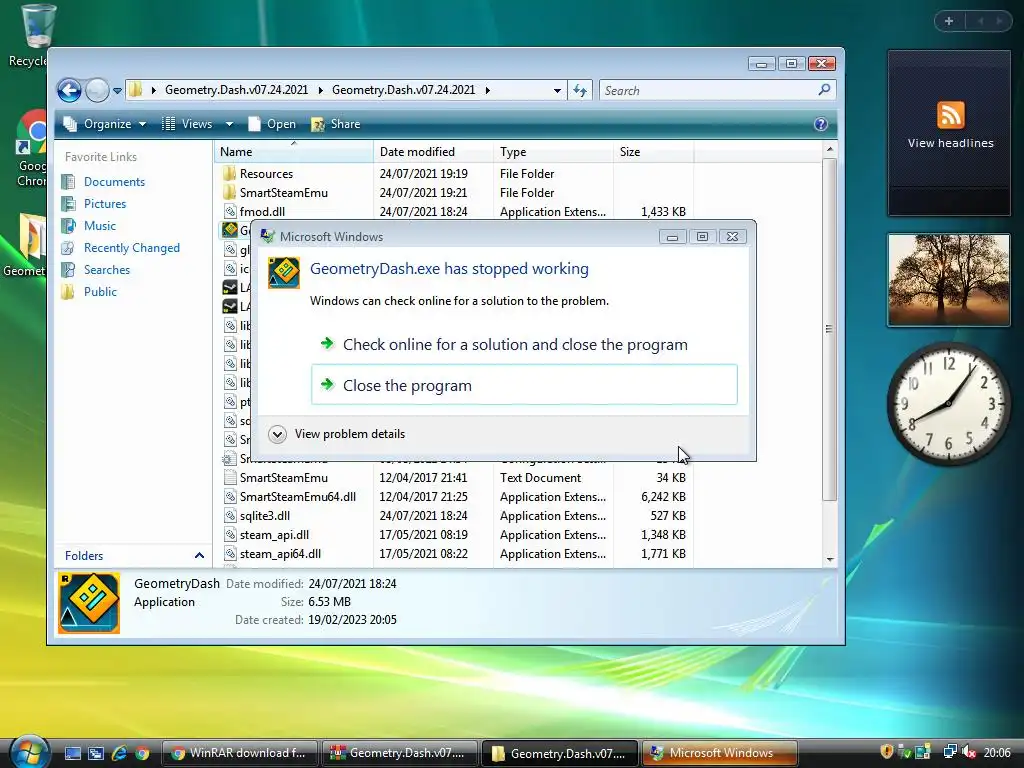The image size is (1024, 768).
Task: Open Explorer Help question mark icon
Action: pyautogui.click(x=821, y=124)
